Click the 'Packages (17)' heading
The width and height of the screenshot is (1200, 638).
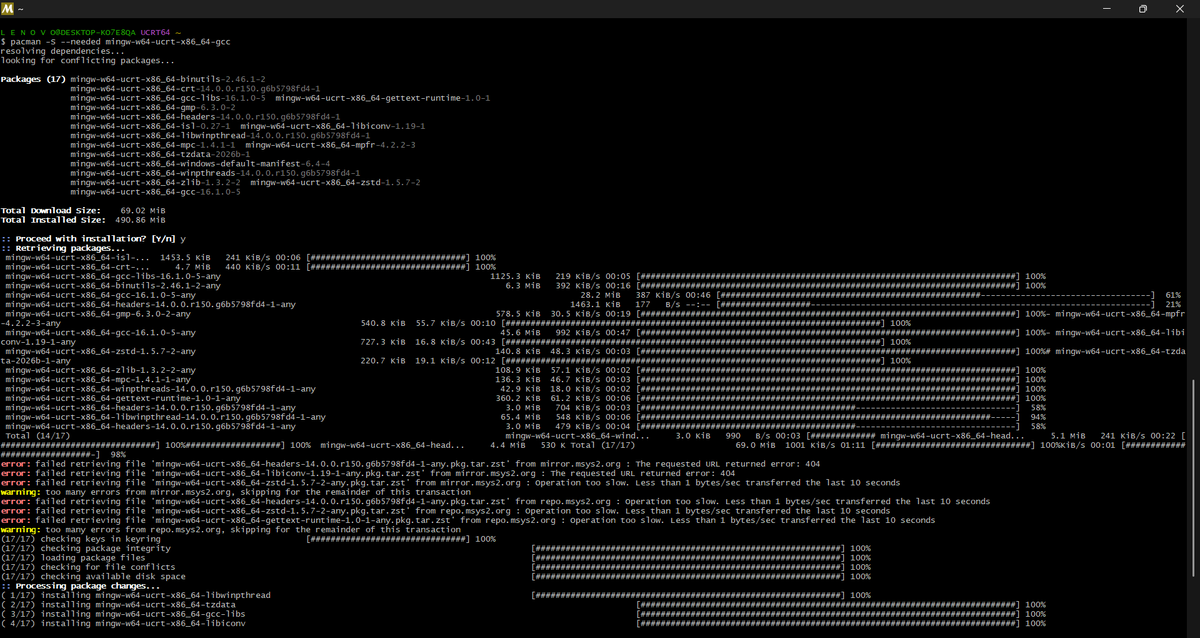(x=33, y=78)
